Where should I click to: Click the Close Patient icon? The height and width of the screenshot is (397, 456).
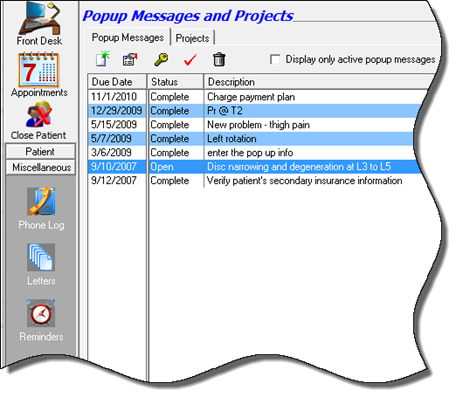pos(39,115)
